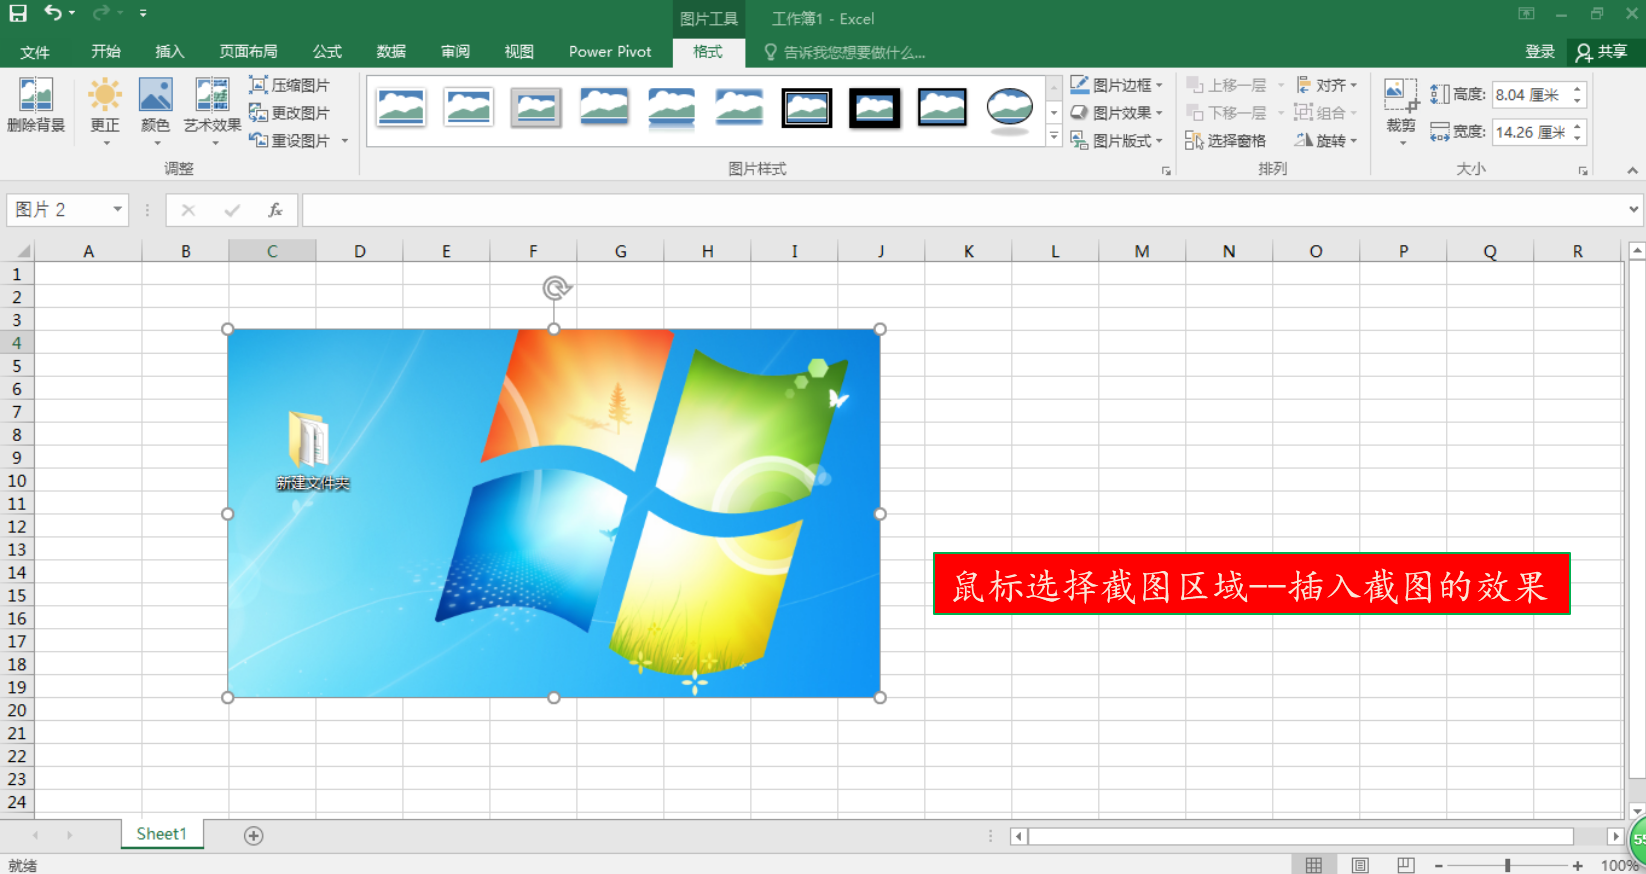
Task: Apply the thick black frame picture style
Action: click(x=875, y=108)
